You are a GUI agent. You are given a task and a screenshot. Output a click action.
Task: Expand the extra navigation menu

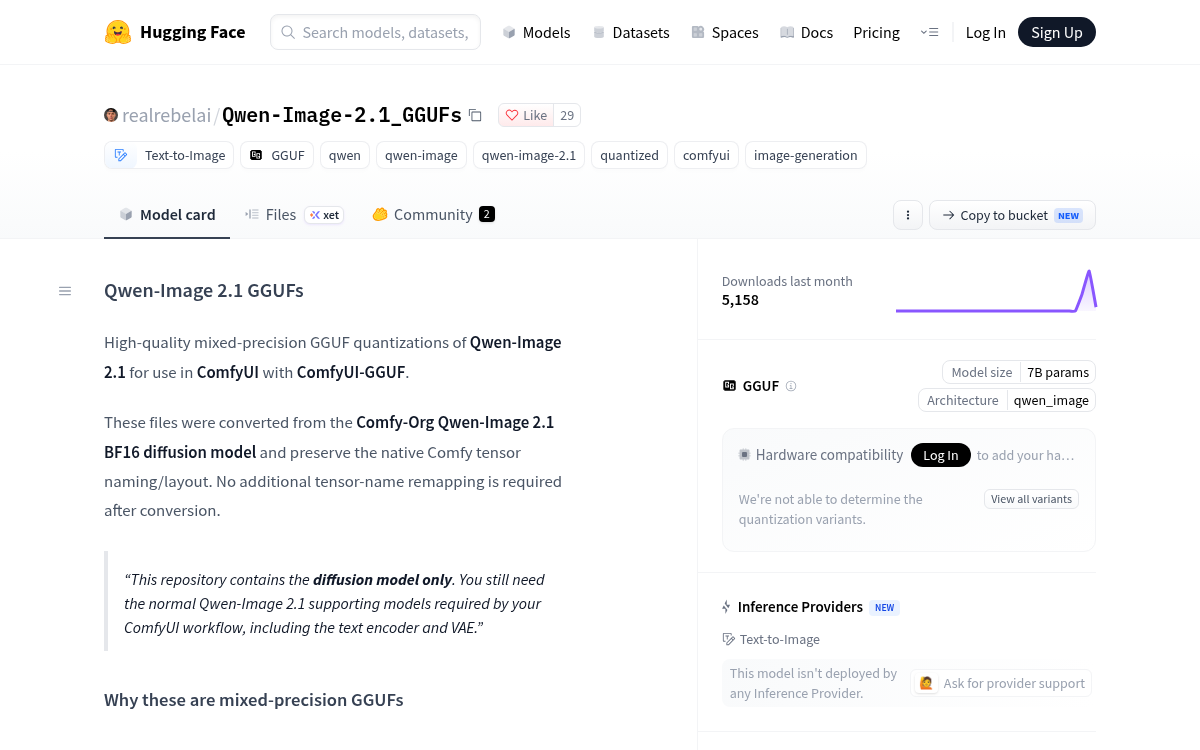point(929,32)
